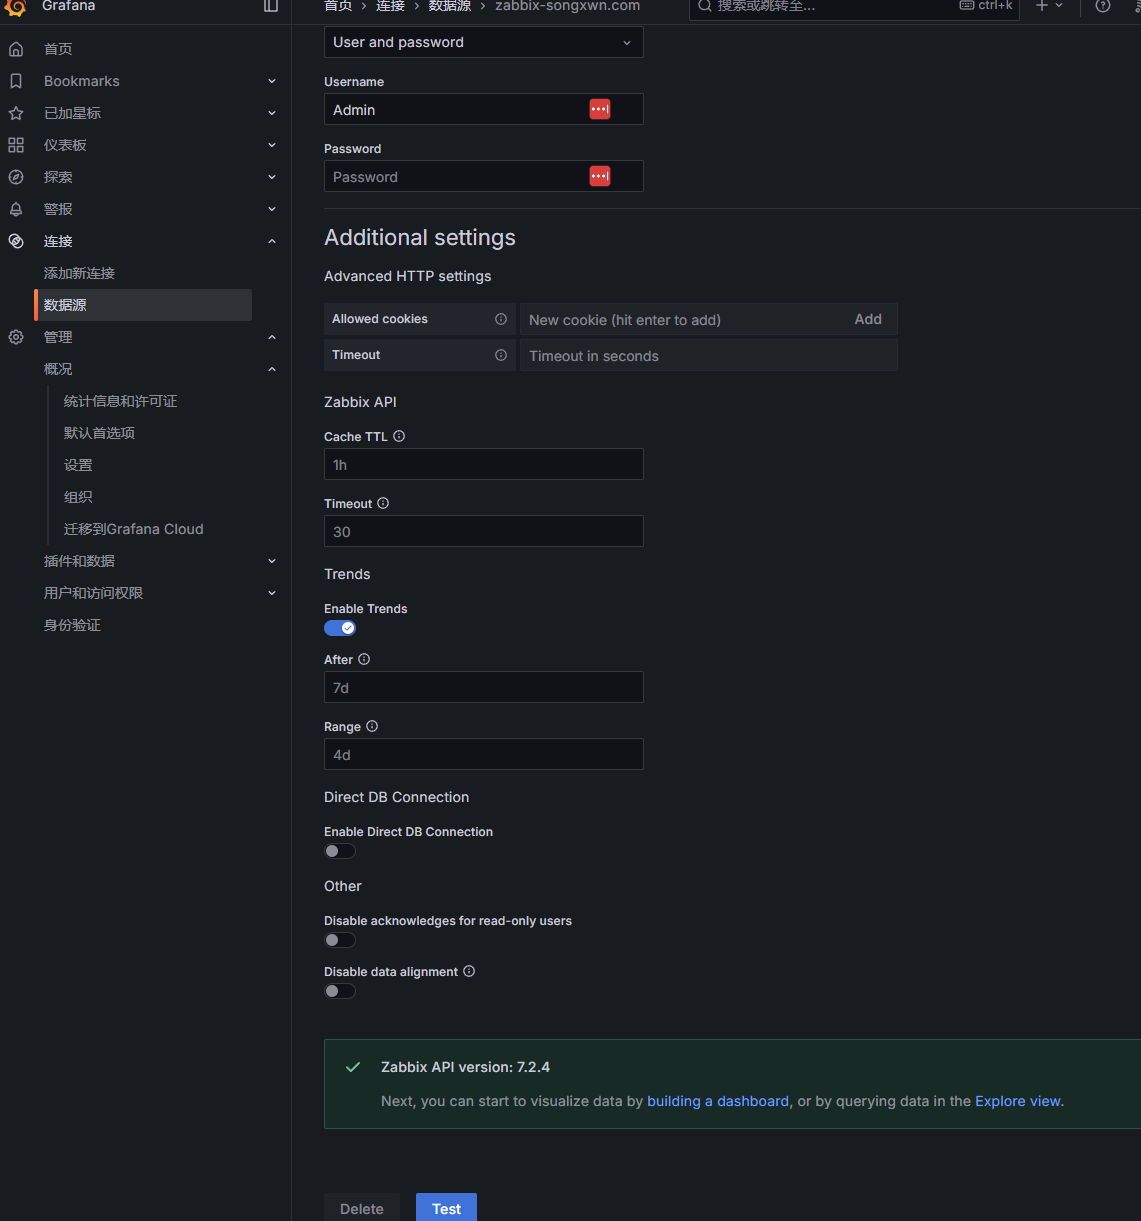Open the building a dashboard link

(x=718, y=1101)
